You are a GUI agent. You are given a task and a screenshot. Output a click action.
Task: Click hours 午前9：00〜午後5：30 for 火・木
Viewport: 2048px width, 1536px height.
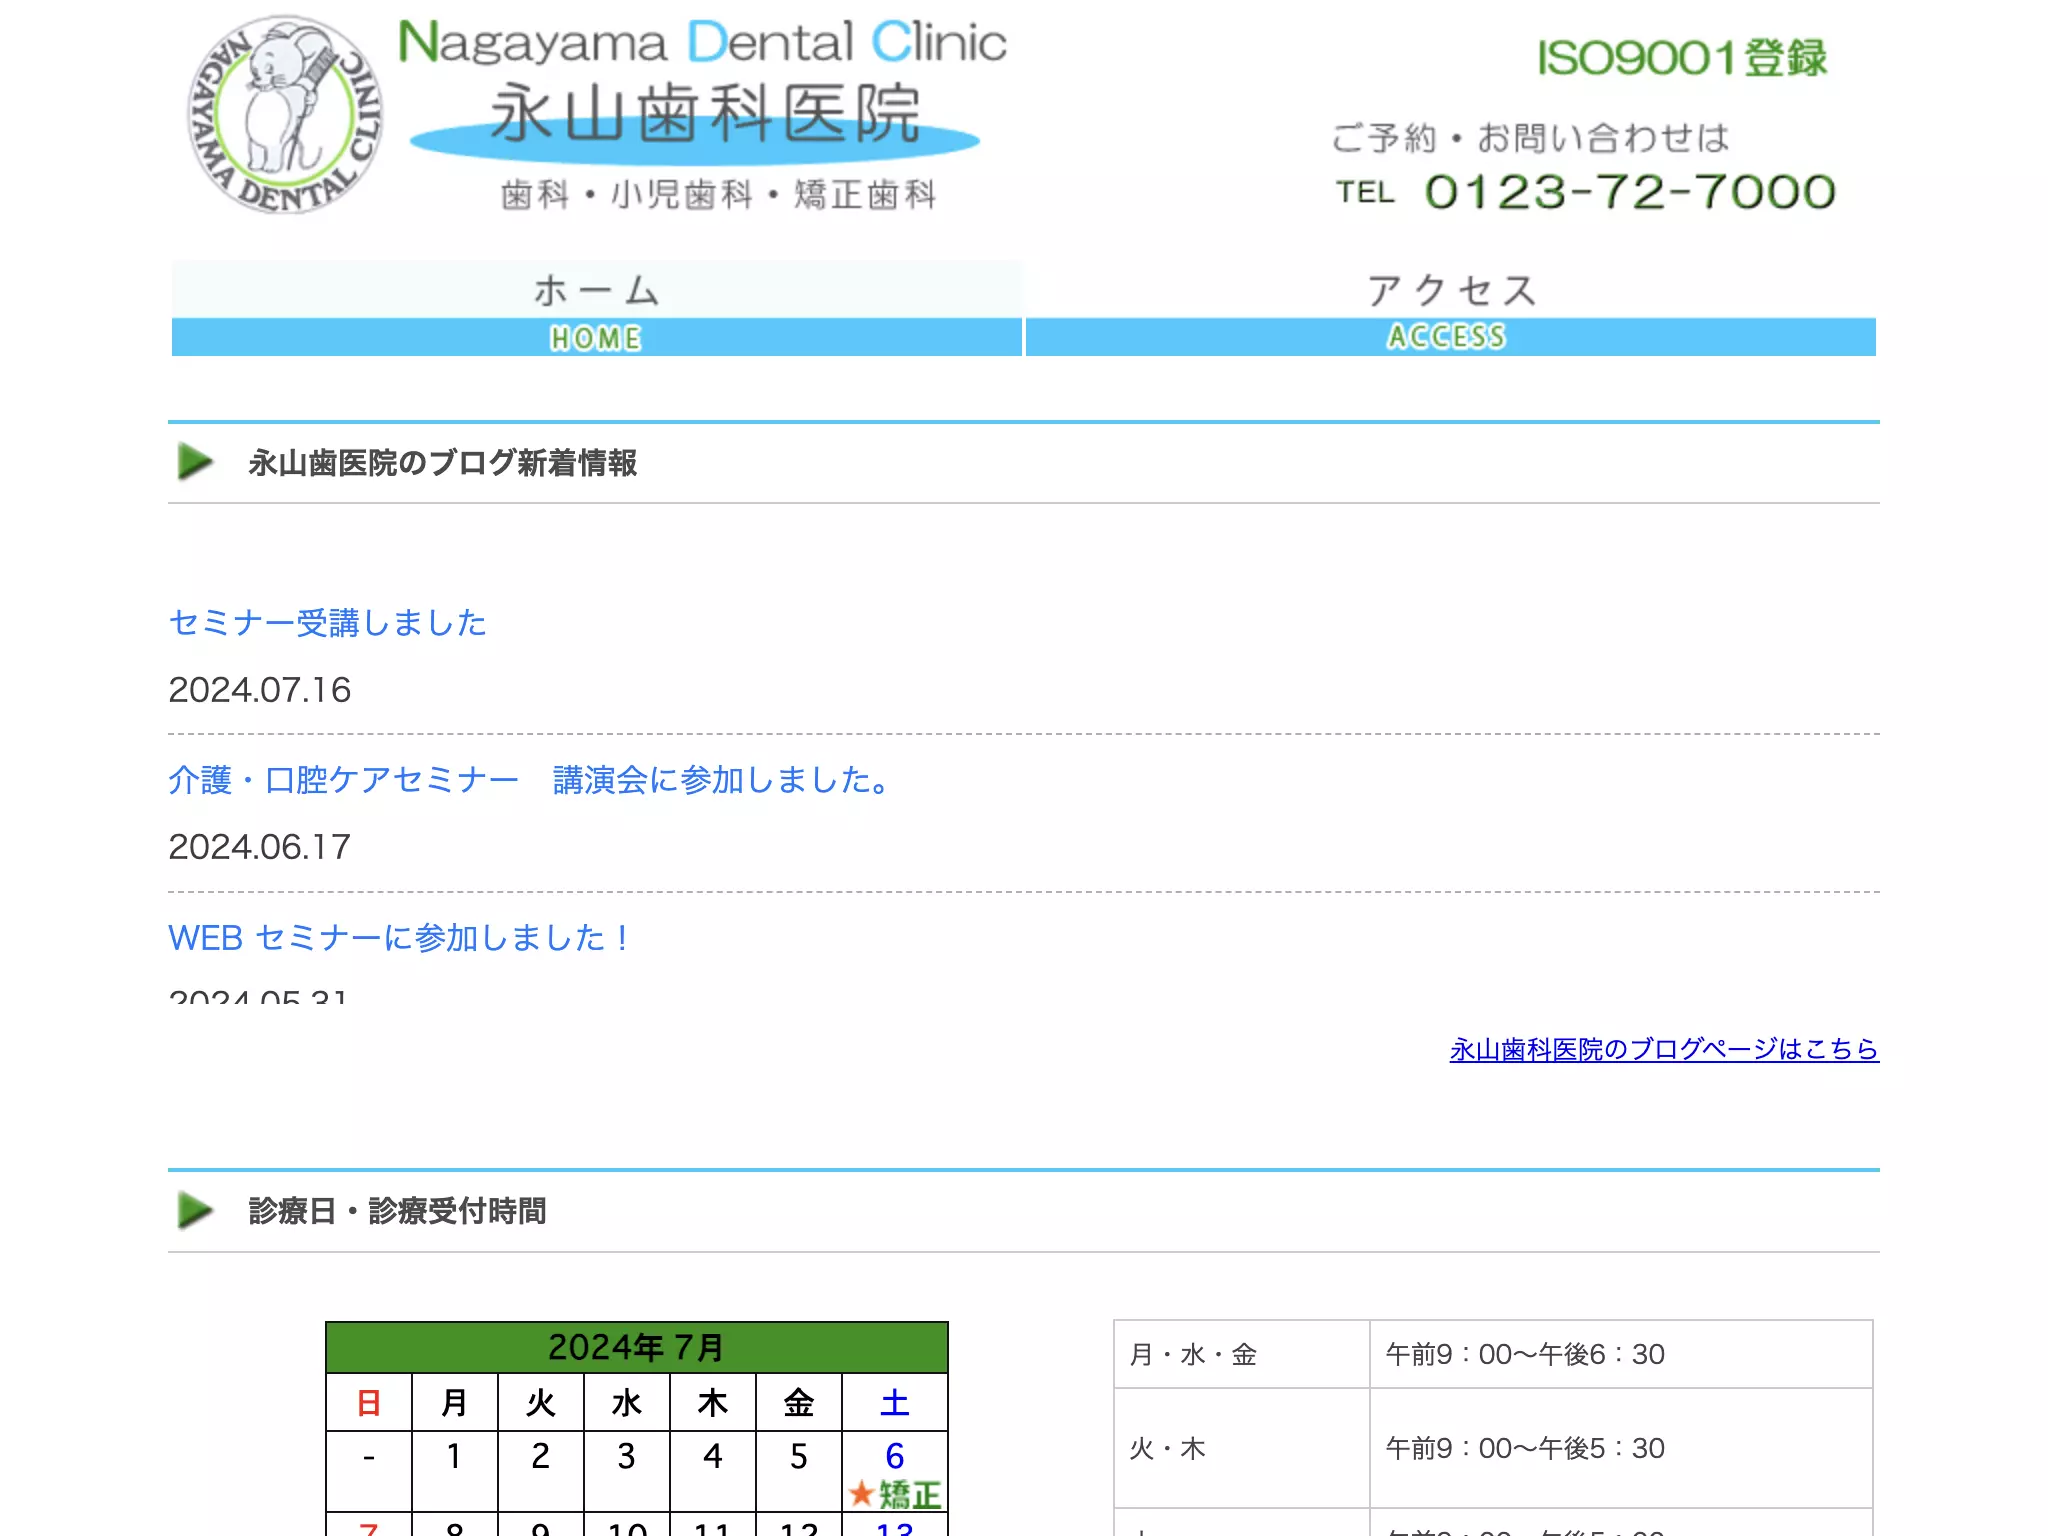(x=1525, y=1448)
